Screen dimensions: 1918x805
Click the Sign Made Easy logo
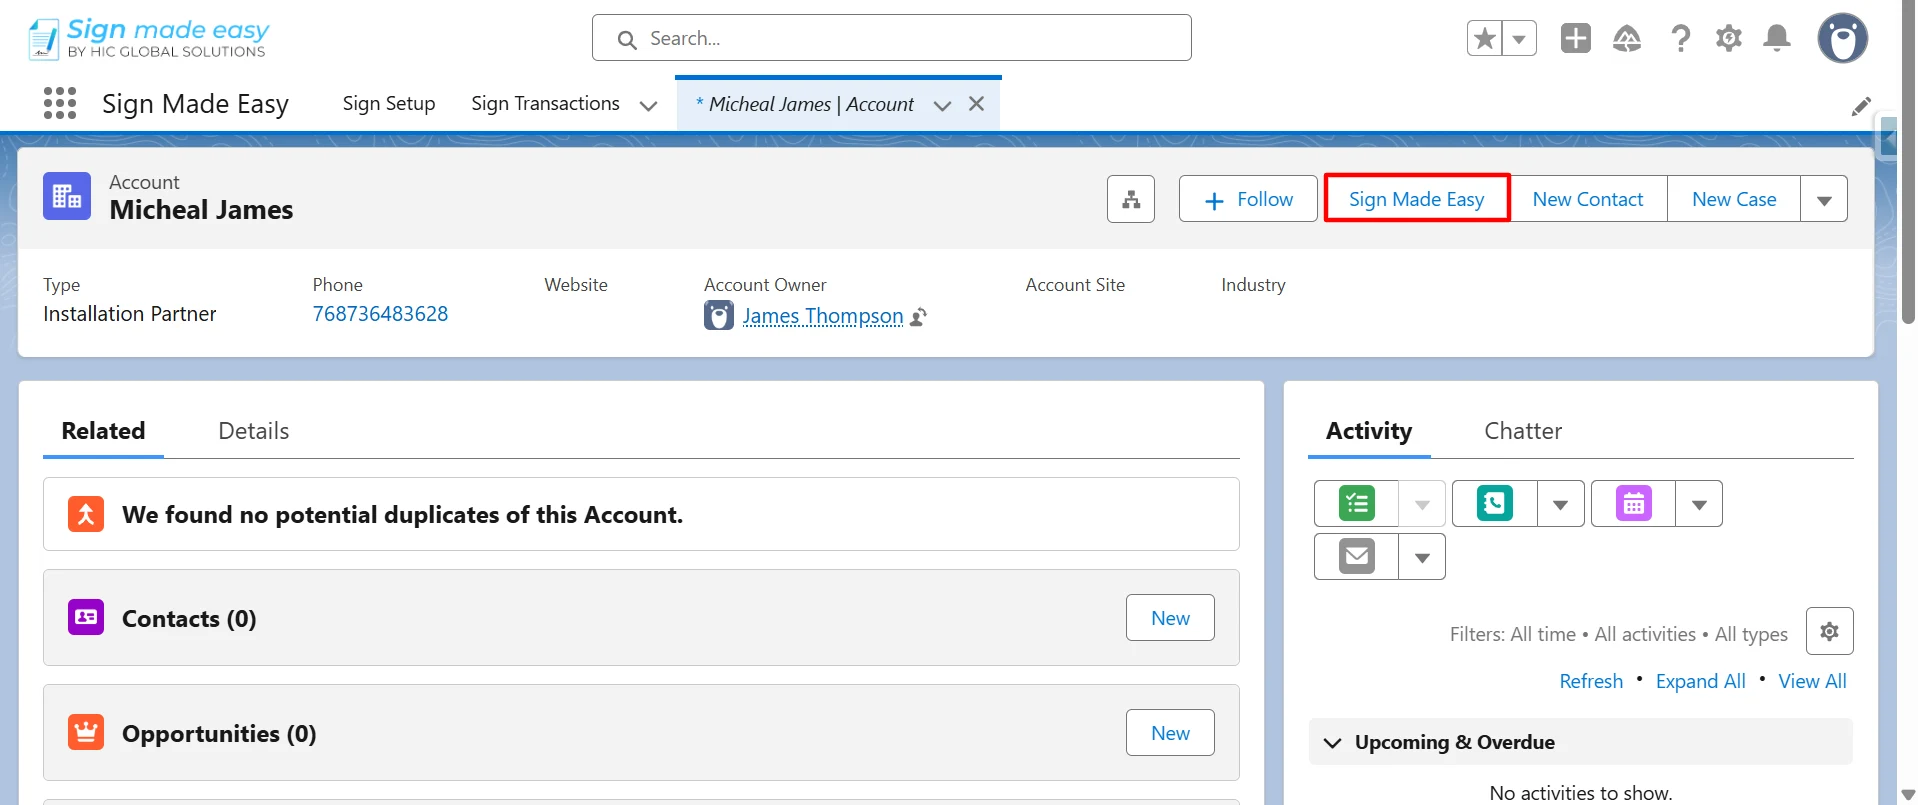(149, 38)
